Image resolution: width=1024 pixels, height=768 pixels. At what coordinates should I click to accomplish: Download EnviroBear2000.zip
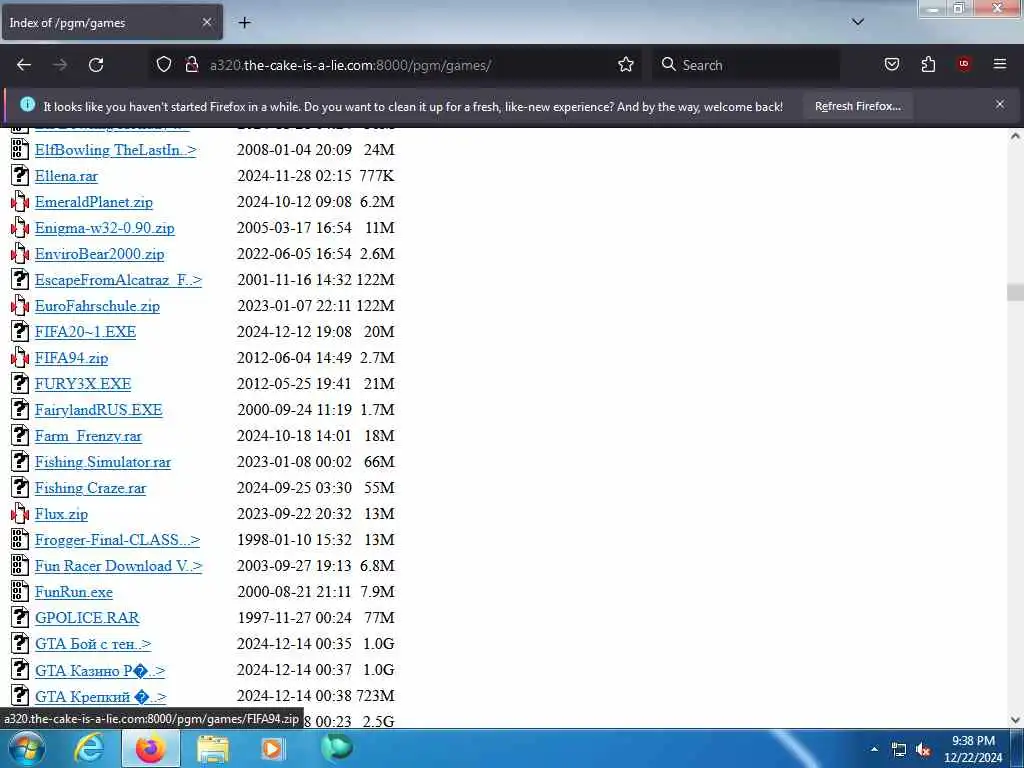(x=99, y=254)
